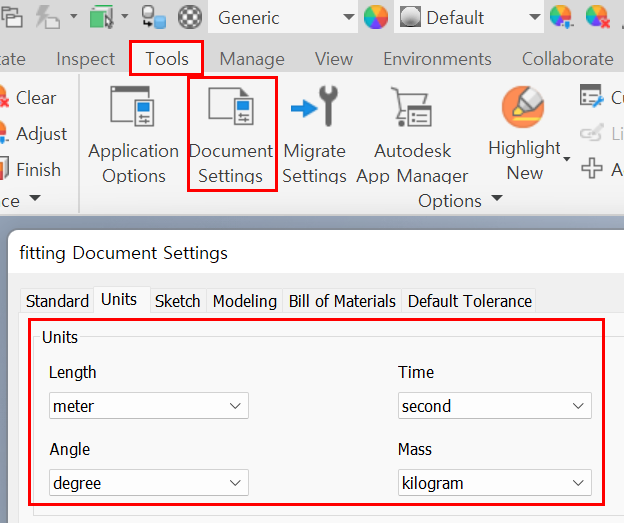Image resolution: width=624 pixels, height=523 pixels.
Task: Select the Default Tolerance tab
Action: 469,301
